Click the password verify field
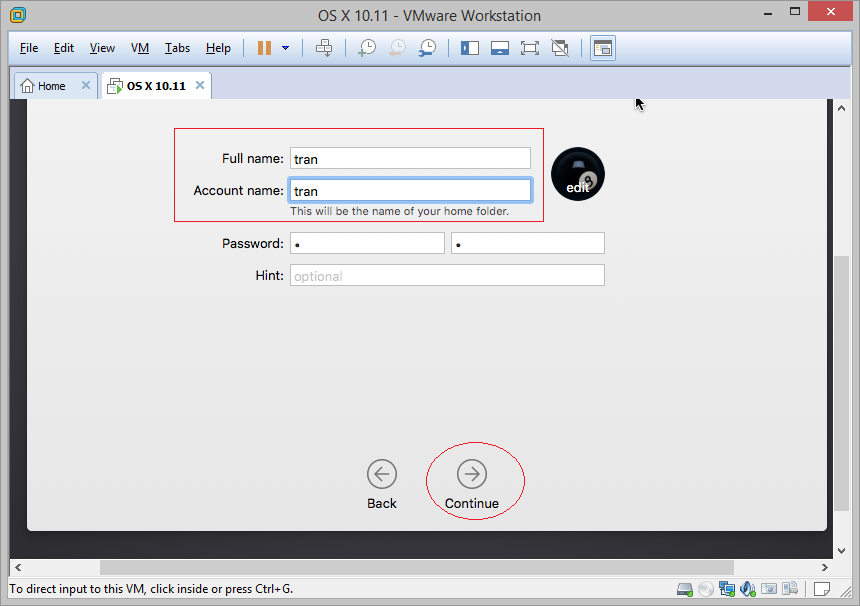860x606 pixels. (528, 243)
